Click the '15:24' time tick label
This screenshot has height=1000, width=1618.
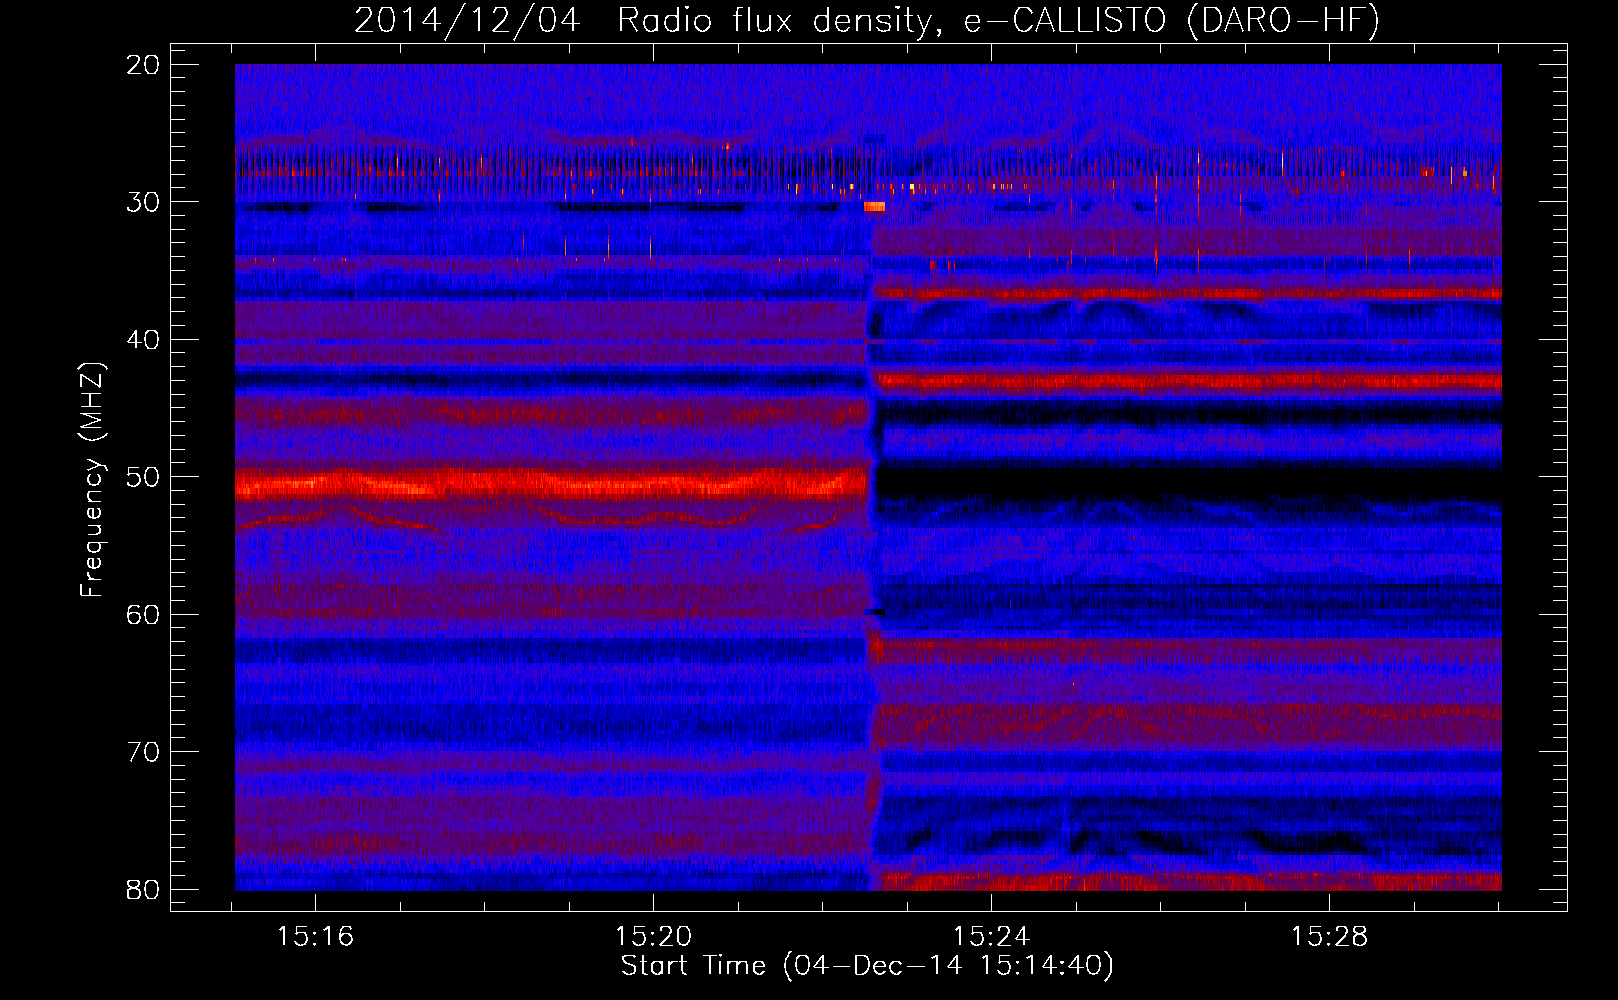(x=991, y=937)
